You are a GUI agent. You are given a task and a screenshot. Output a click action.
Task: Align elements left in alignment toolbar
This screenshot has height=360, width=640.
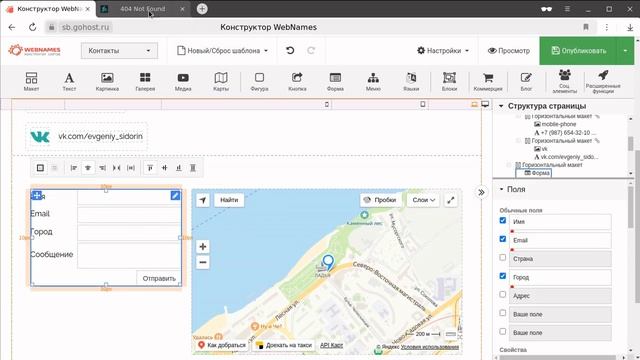click(74, 168)
